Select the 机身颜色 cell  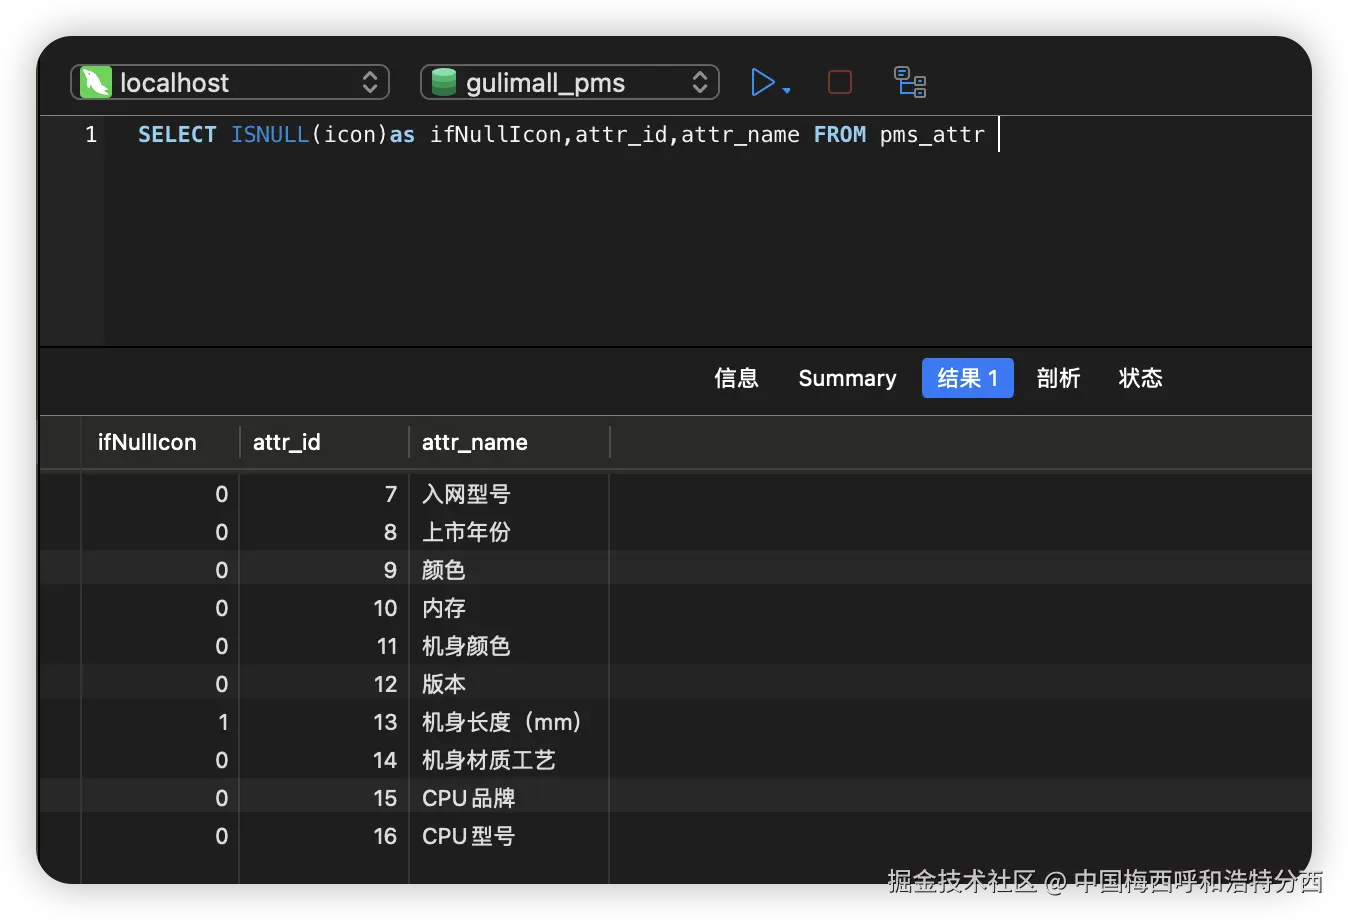(509, 646)
